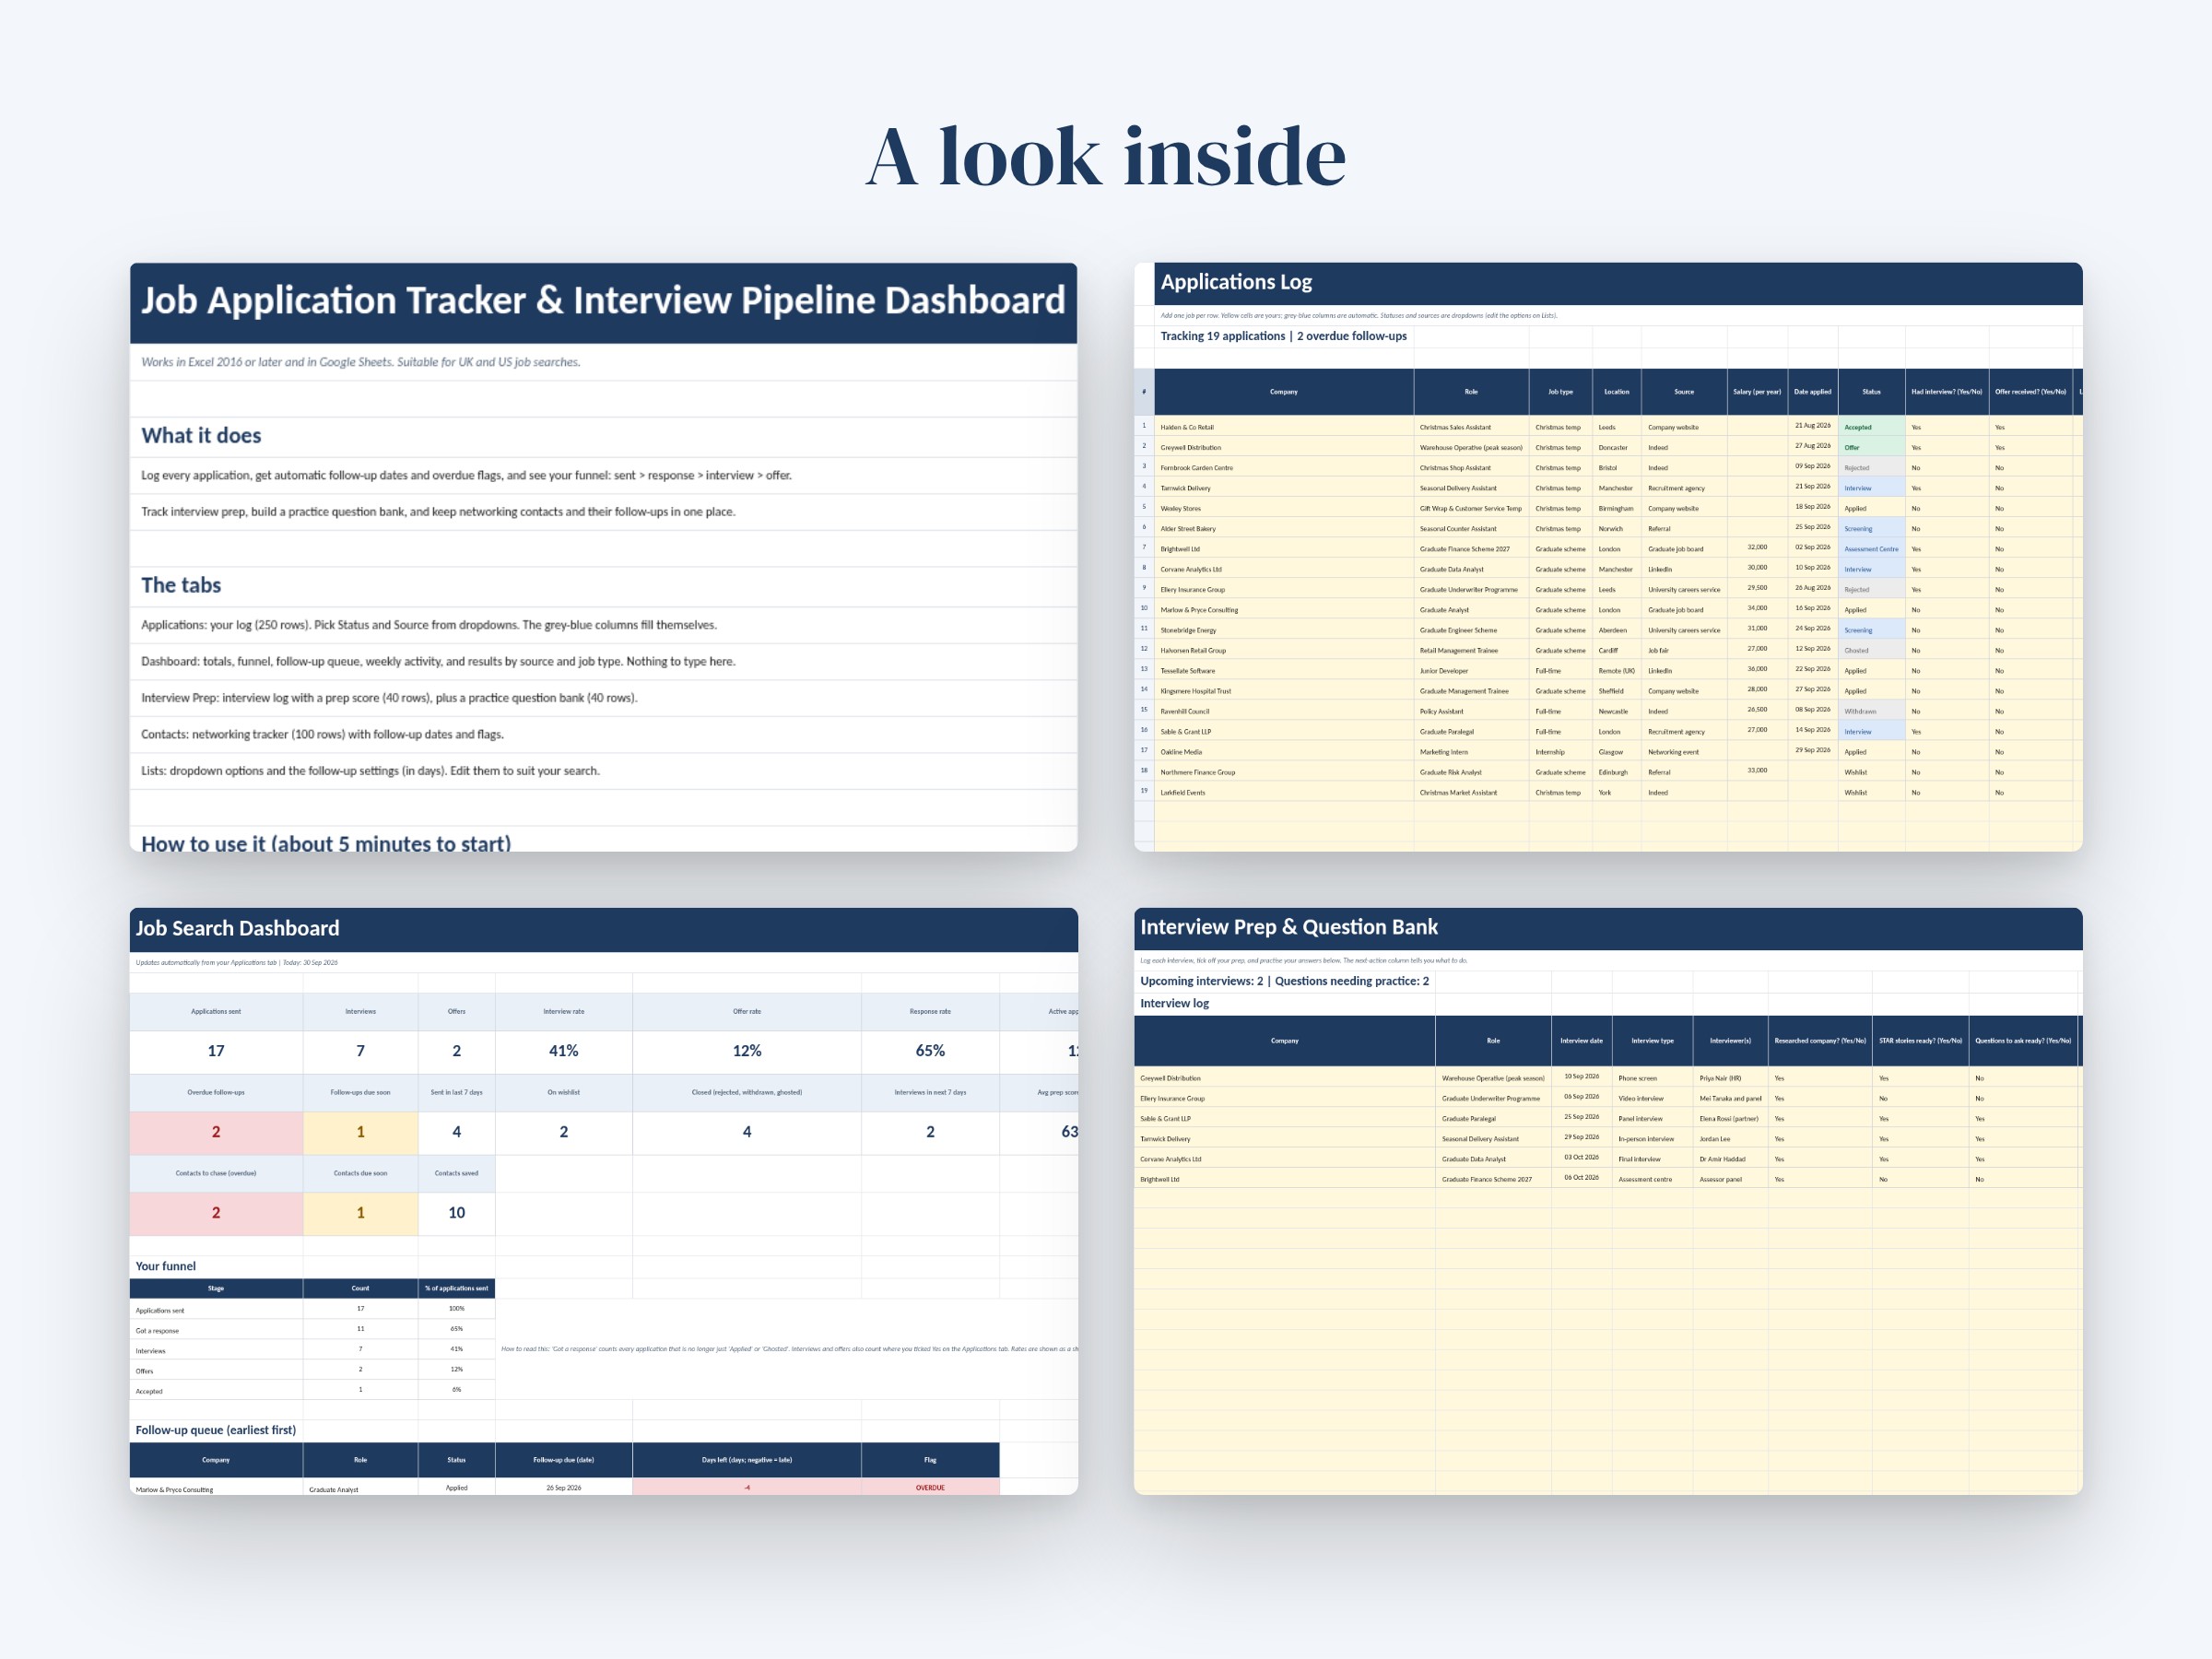The width and height of the screenshot is (2212, 1659).
Task: Select the "10" contacts saved value
Action: [457, 1213]
